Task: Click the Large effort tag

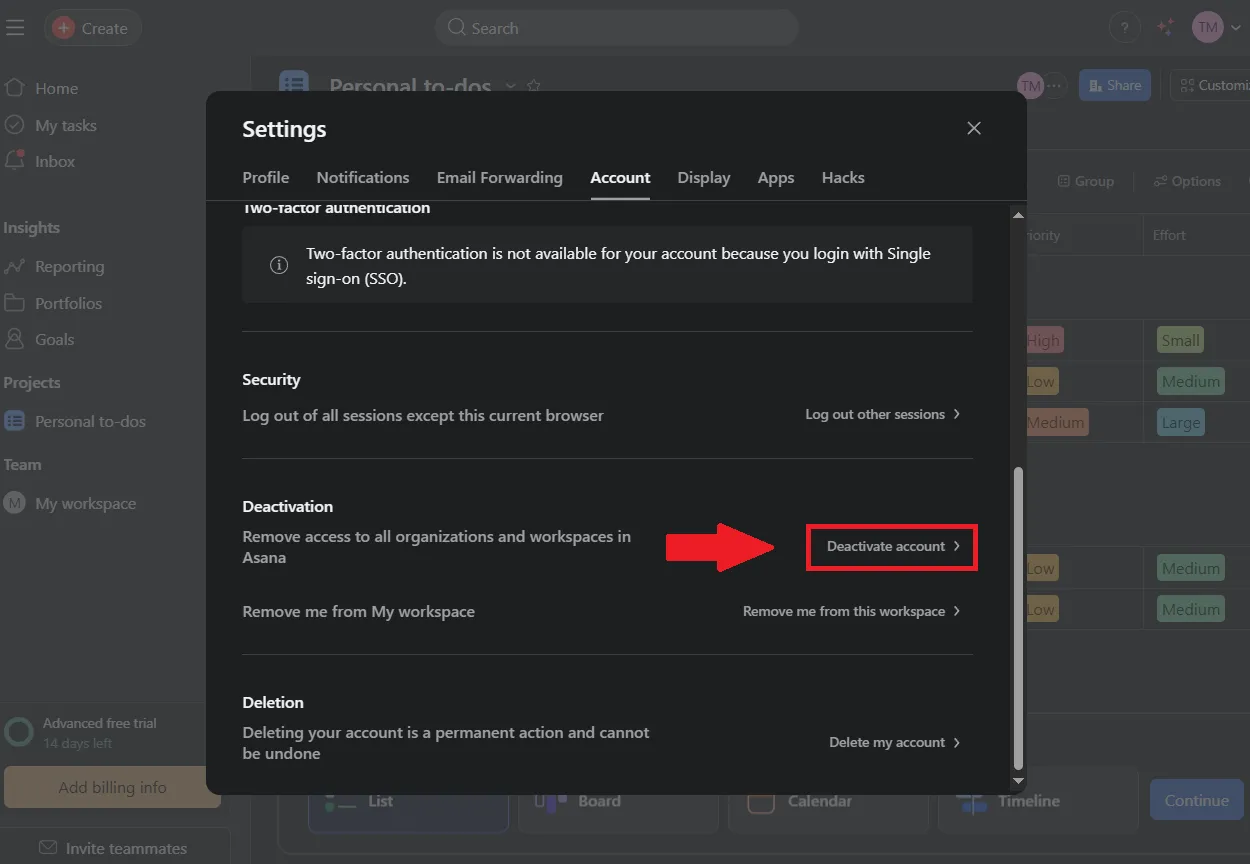Action: (x=1180, y=422)
